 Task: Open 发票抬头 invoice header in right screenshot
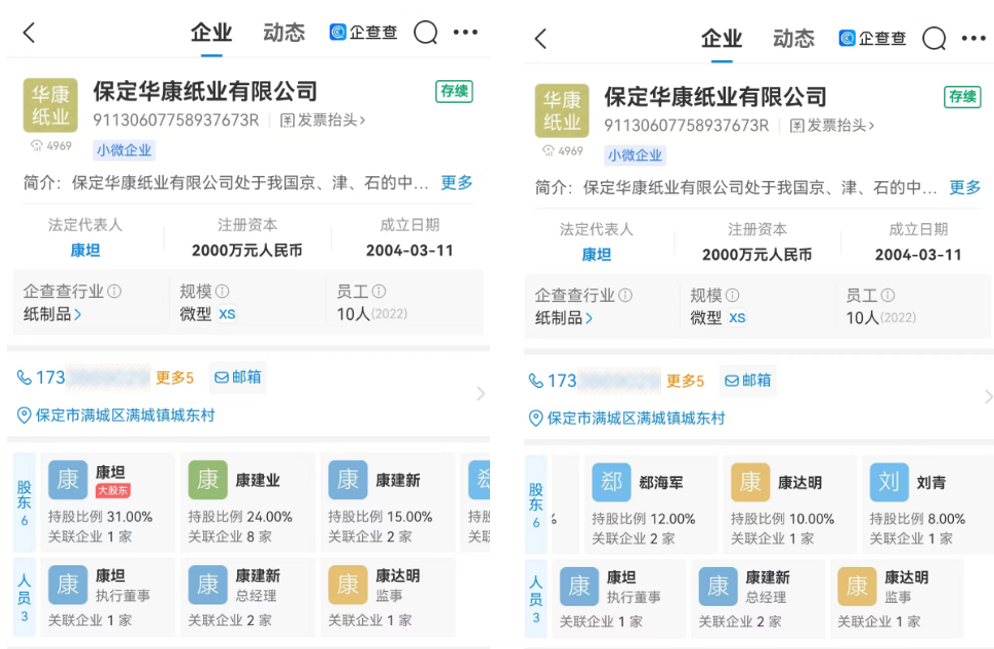(832, 125)
